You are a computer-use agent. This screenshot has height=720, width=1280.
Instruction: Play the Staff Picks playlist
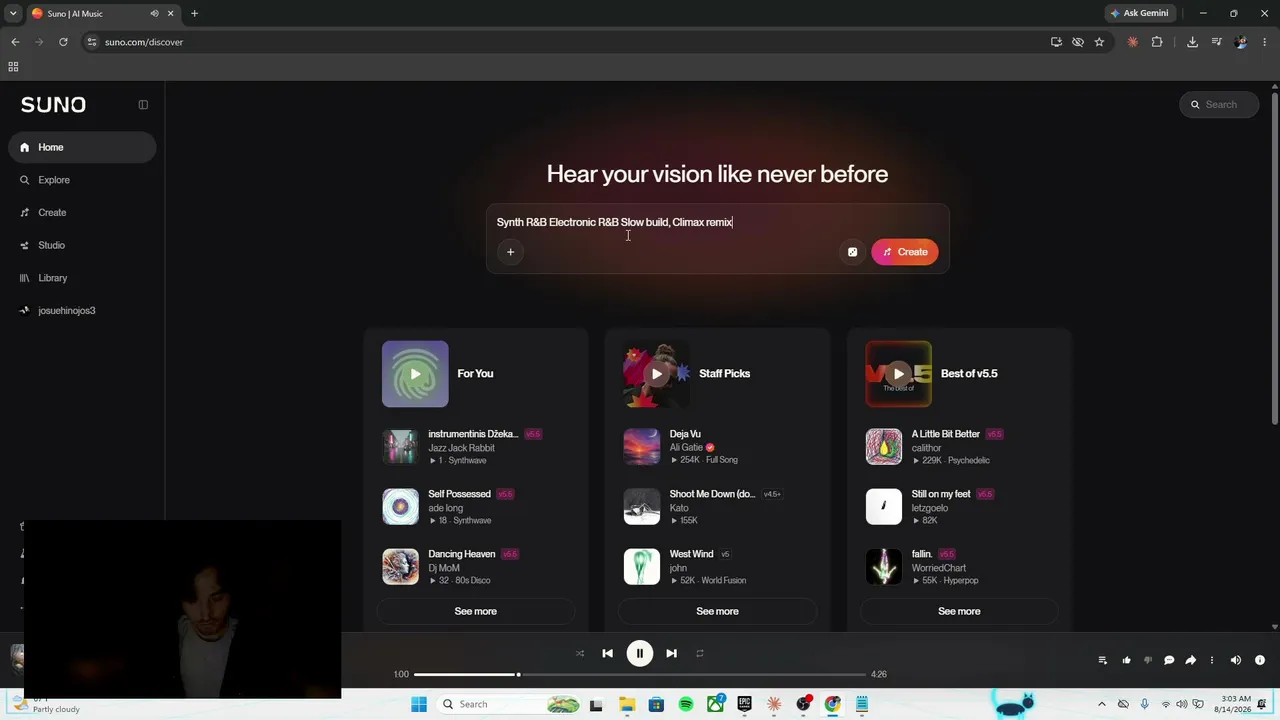[657, 374]
